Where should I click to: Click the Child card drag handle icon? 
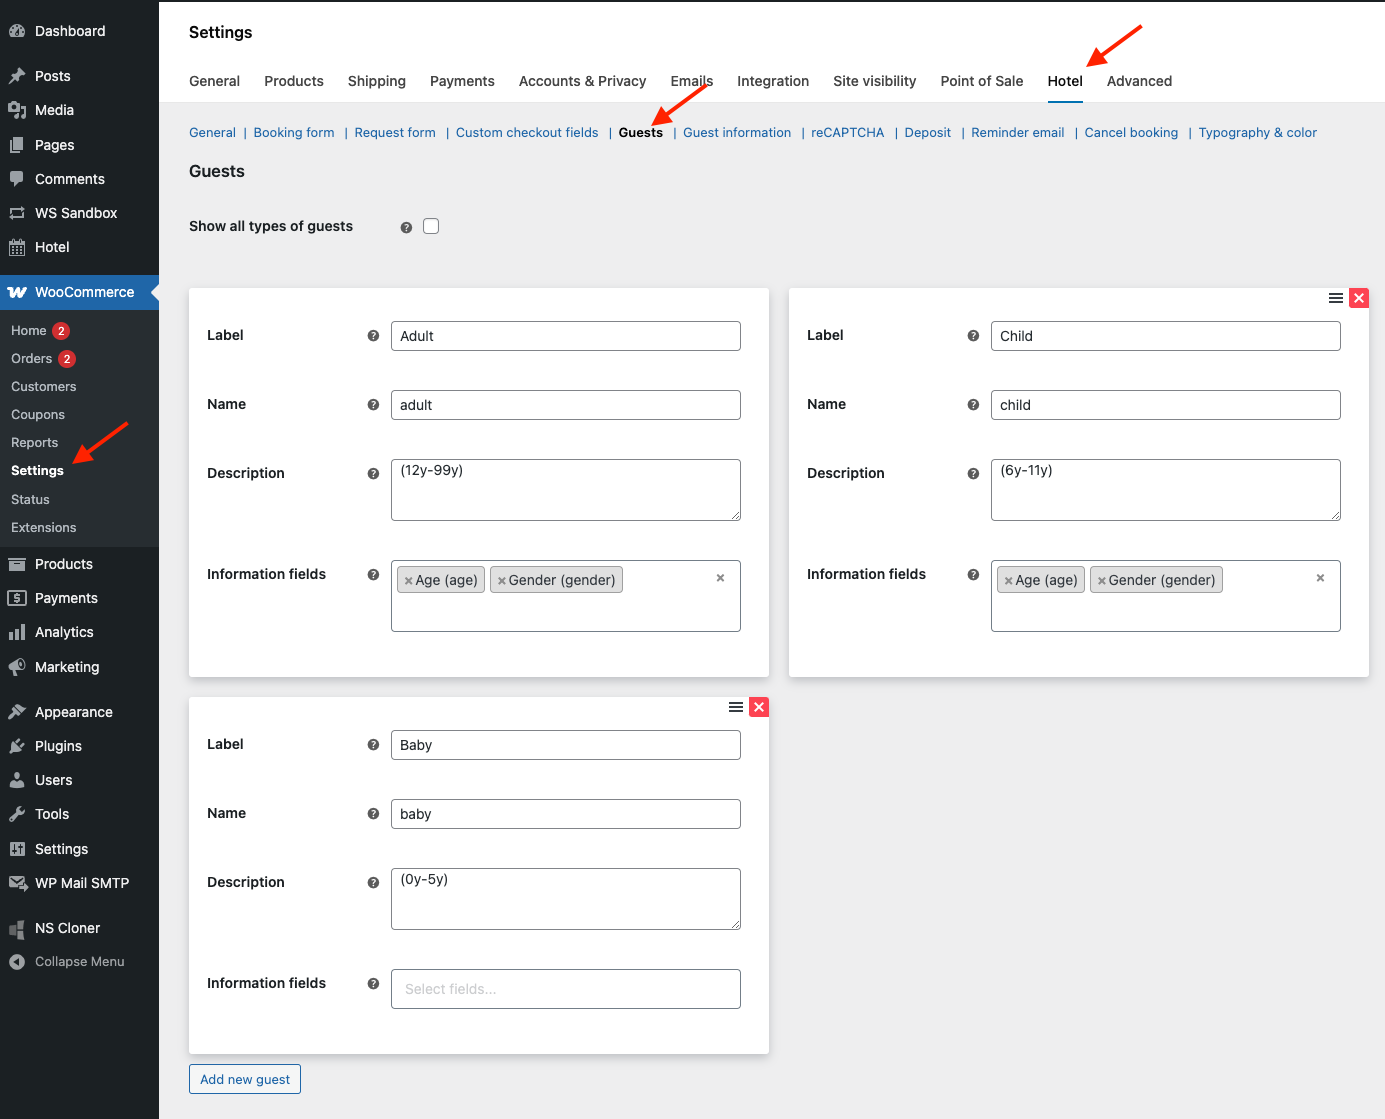pyautogui.click(x=1335, y=298)
